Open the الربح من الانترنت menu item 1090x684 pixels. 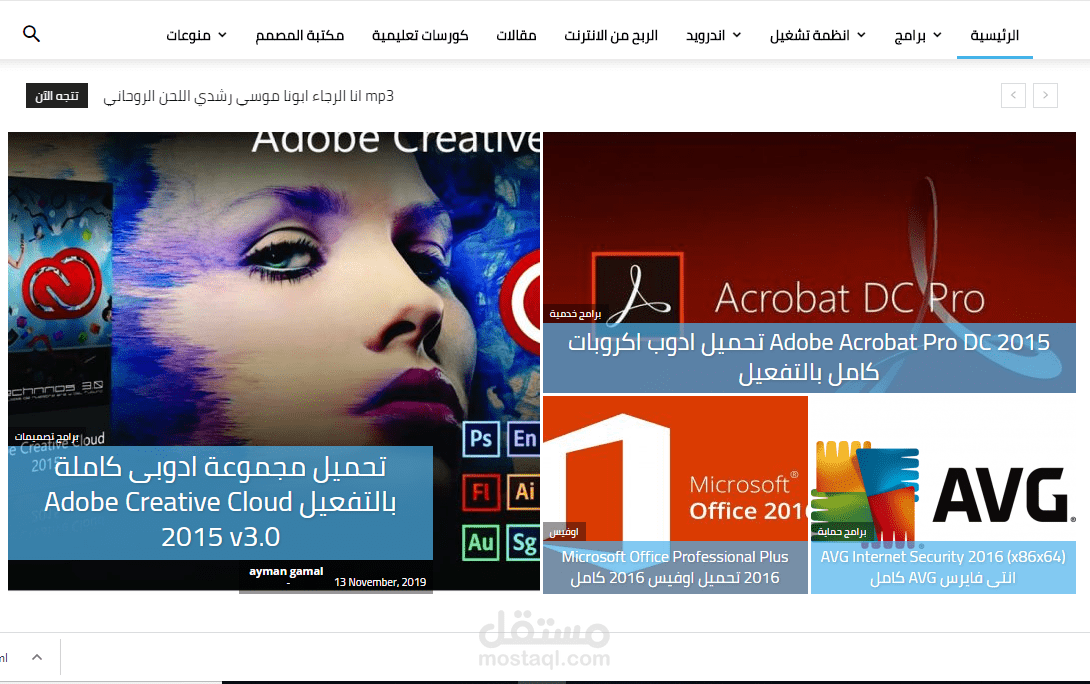(611, 35)
